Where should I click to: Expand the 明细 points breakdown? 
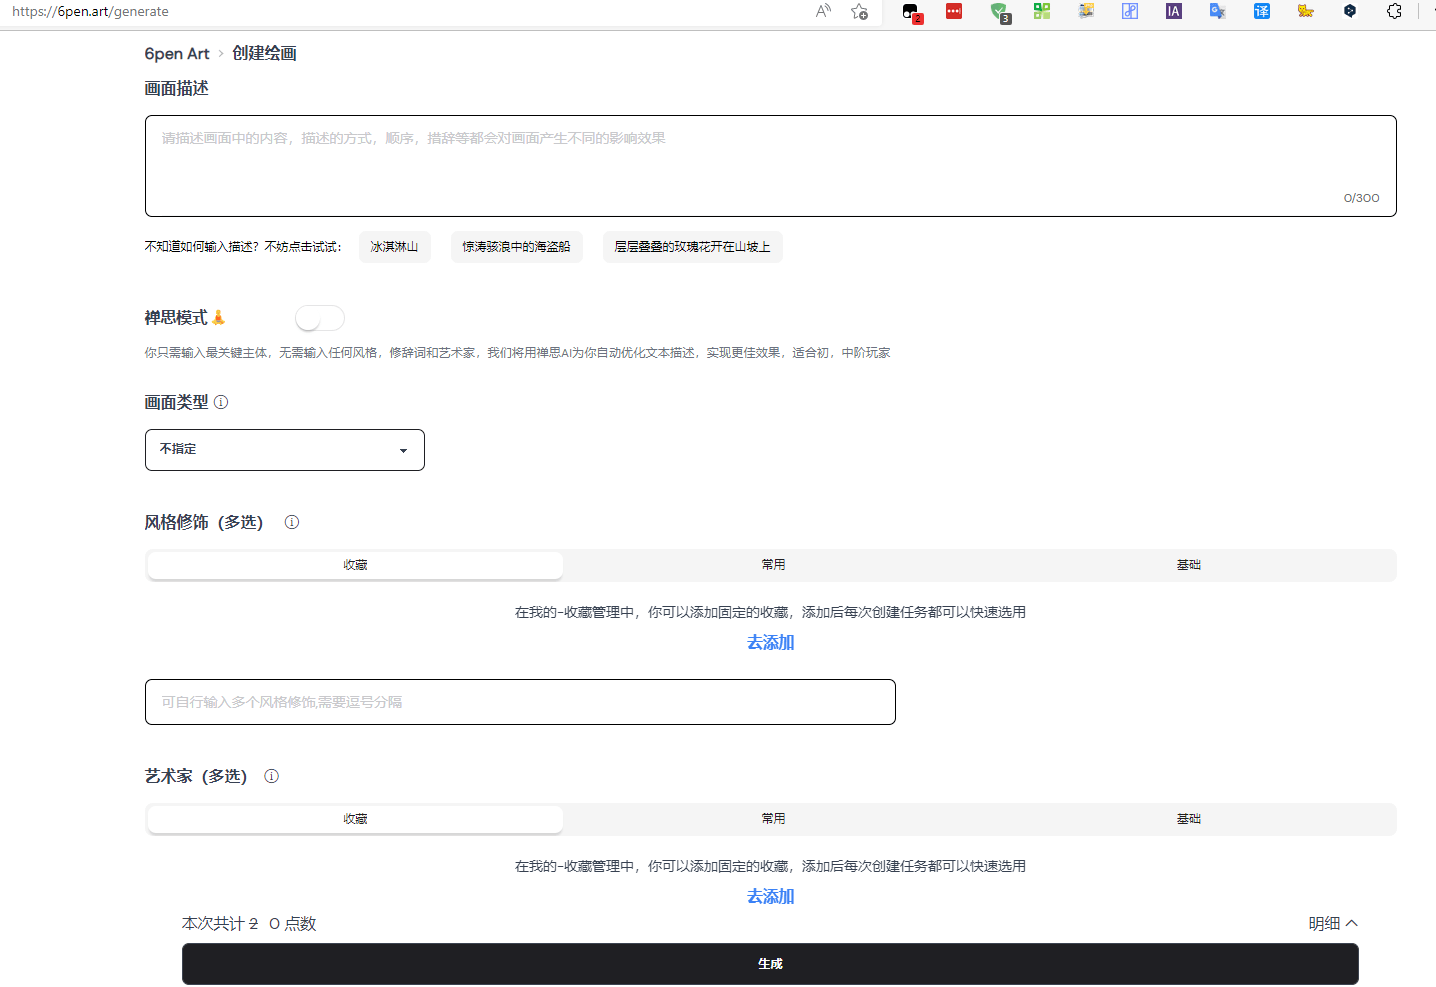point(1332,924)
